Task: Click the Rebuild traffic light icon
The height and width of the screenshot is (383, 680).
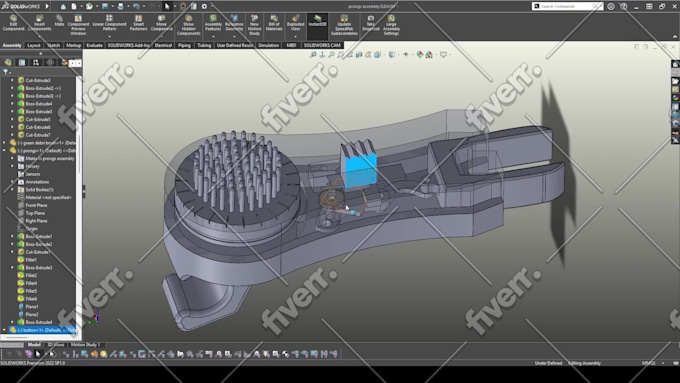Action: (183, 6)
